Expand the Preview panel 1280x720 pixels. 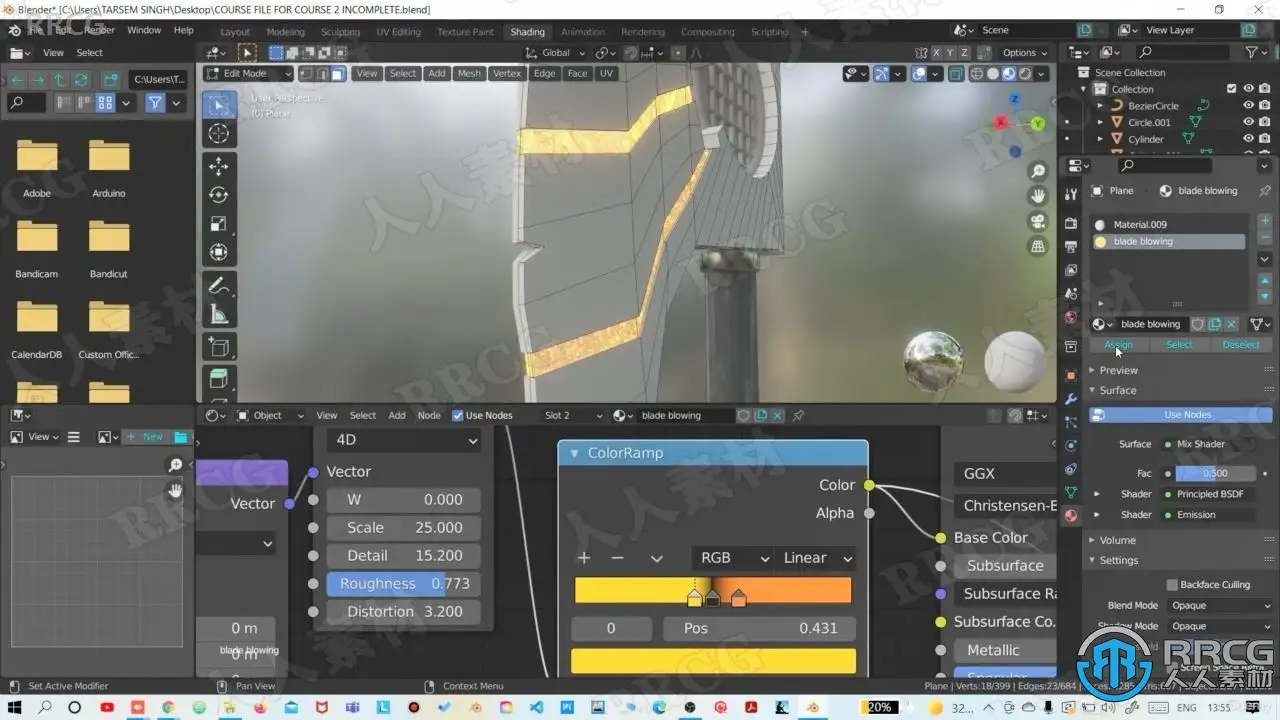tap(1118, 370)
